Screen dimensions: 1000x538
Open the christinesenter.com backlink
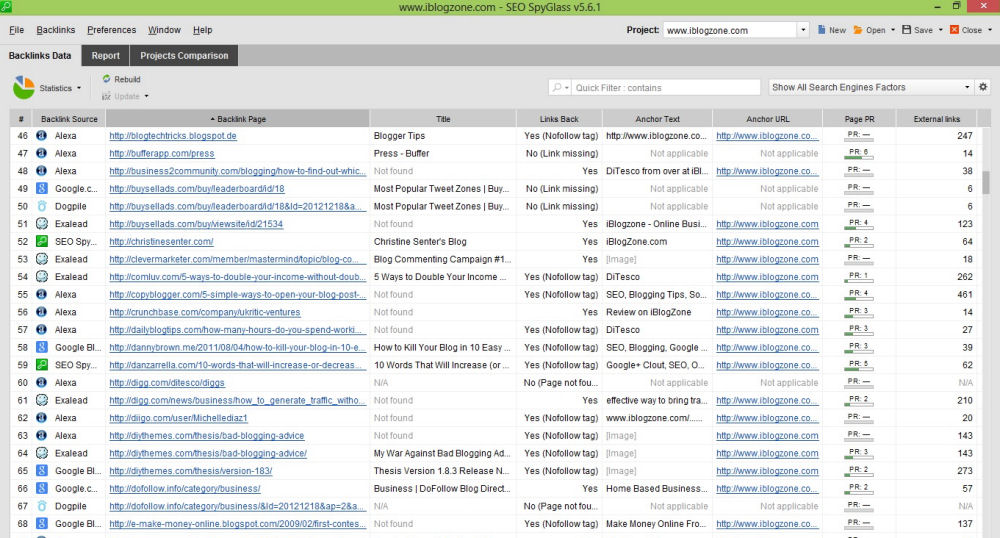pos(161,242)
